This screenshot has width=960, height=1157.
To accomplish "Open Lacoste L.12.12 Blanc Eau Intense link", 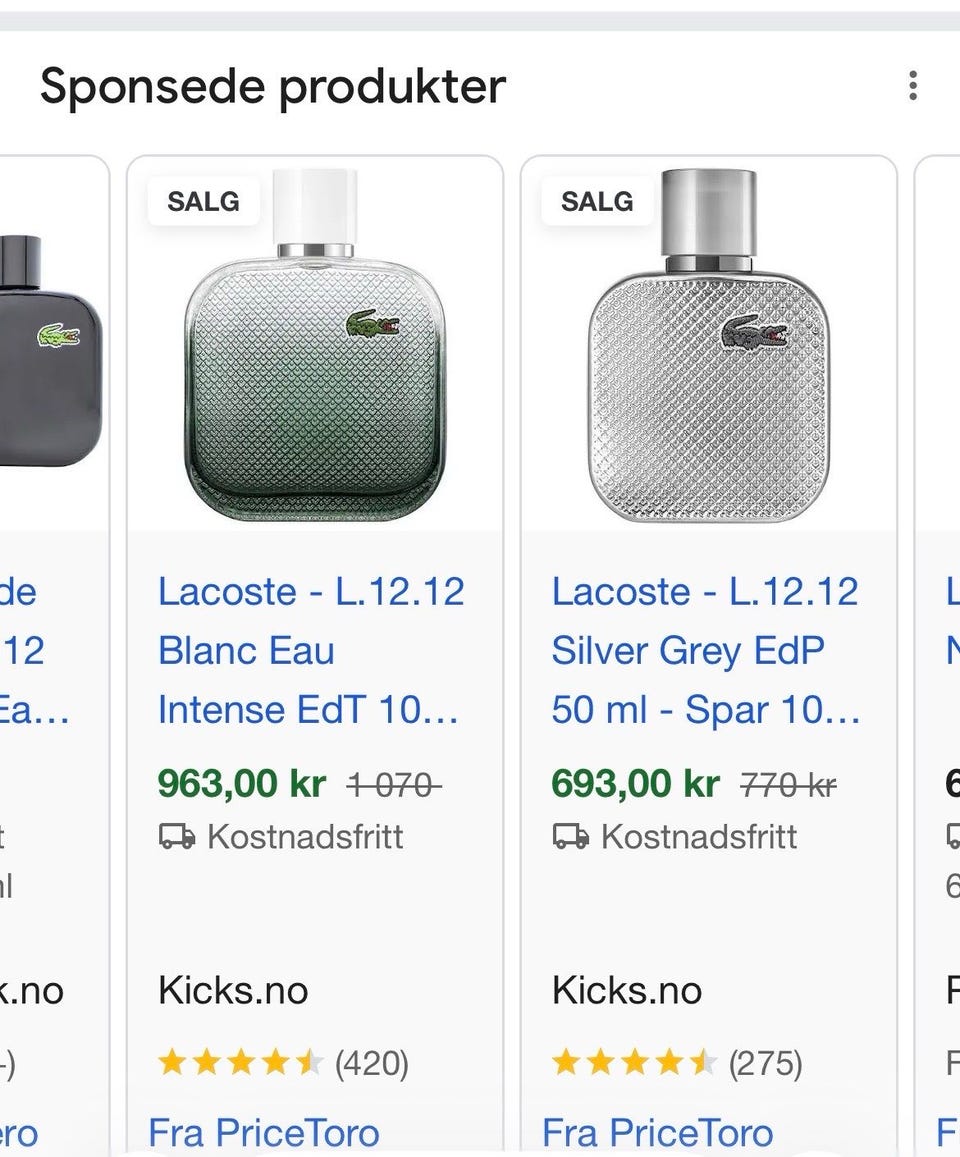I will [x=310, y=651].
